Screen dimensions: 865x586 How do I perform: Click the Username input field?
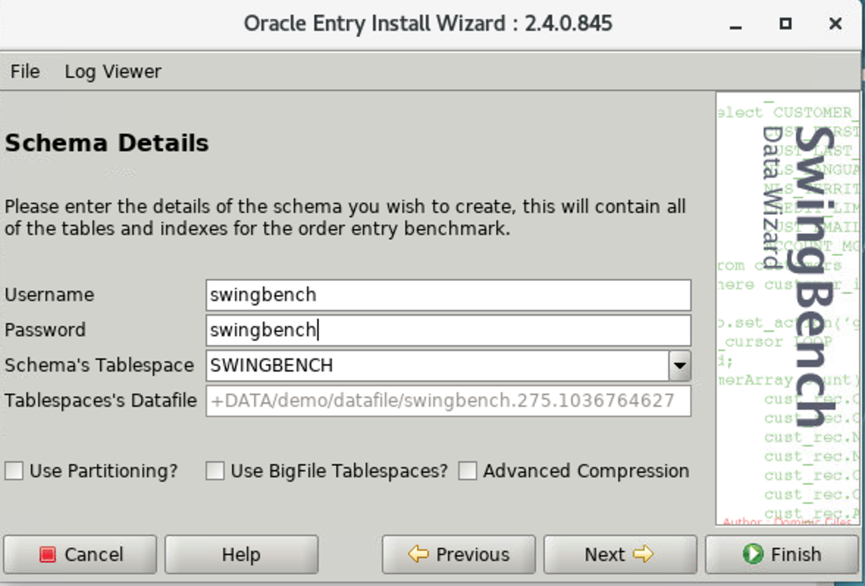tap(450, 294)
